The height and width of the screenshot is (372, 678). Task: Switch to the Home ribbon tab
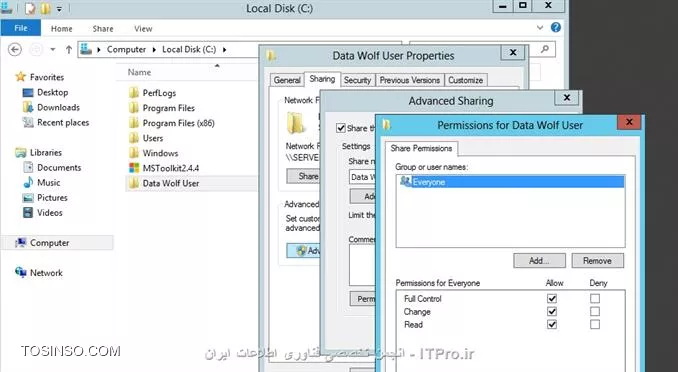(61, 29)
